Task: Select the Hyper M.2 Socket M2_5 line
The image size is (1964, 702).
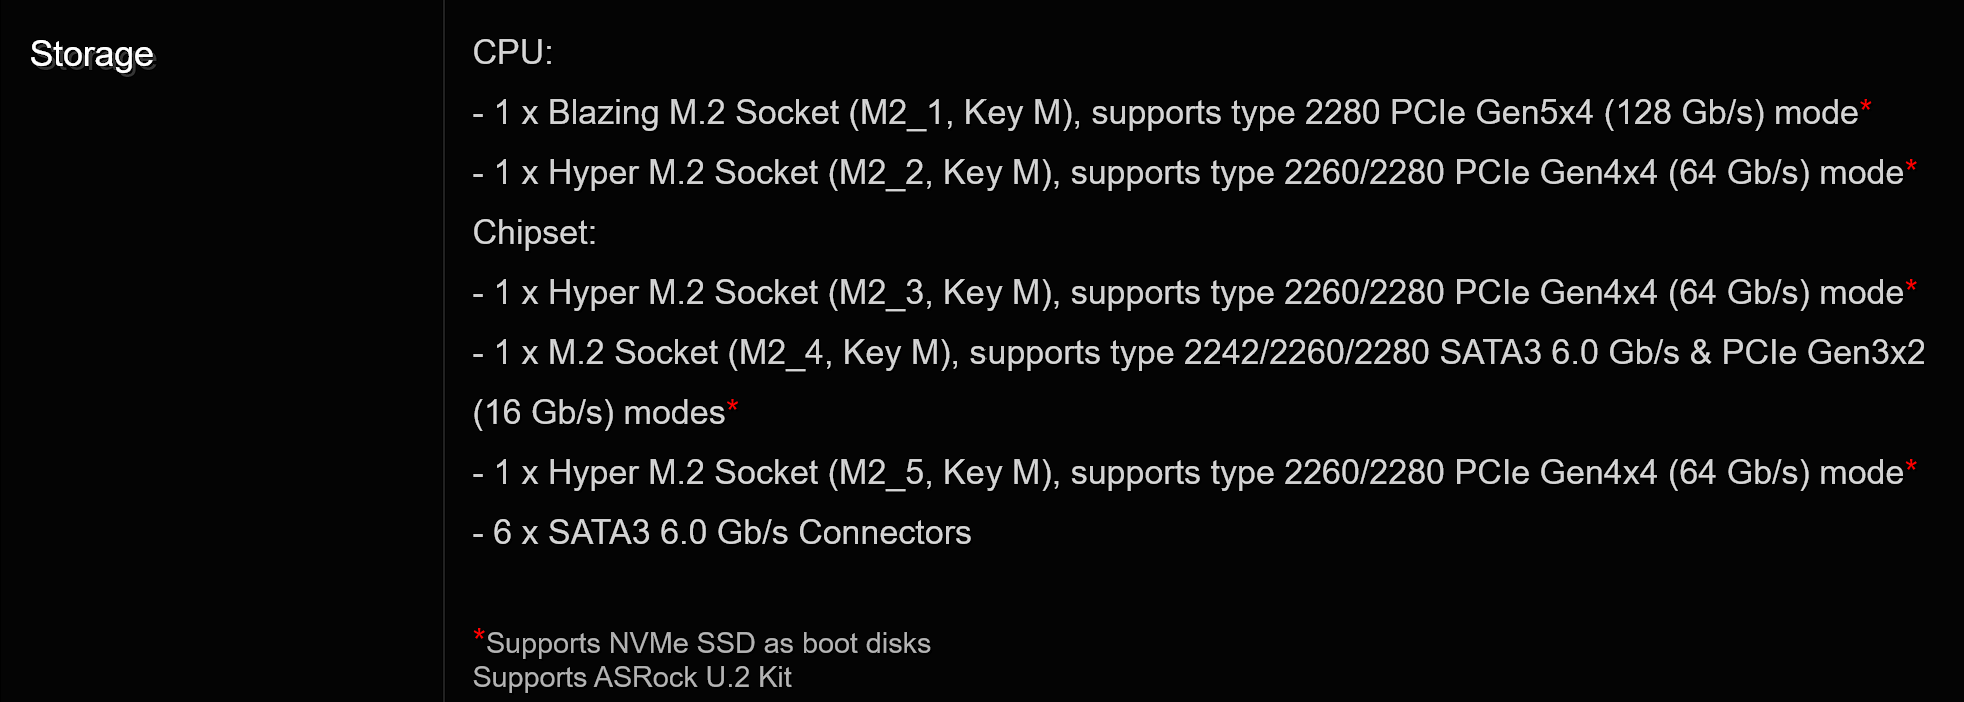Action: click(1194, 473)
